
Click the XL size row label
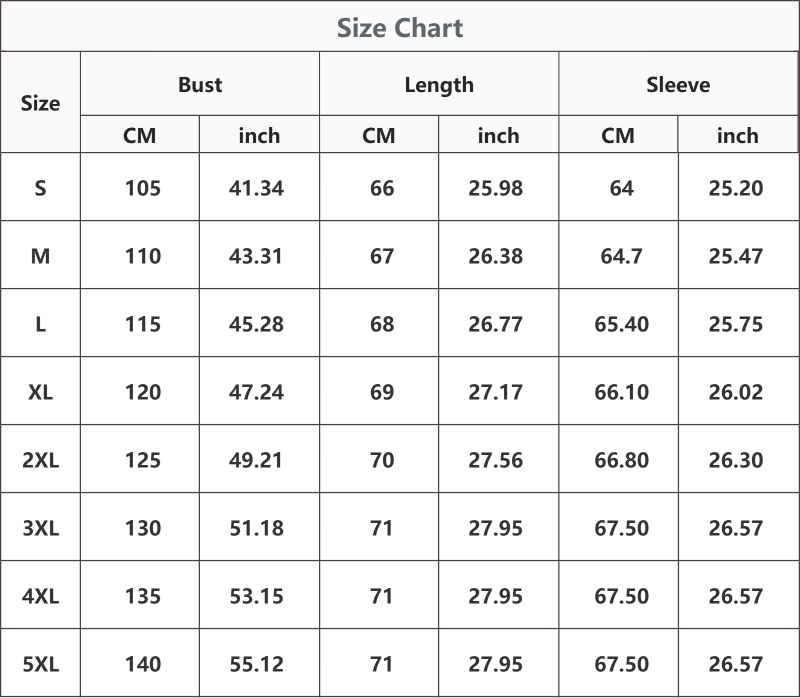(x=40, y=392)
